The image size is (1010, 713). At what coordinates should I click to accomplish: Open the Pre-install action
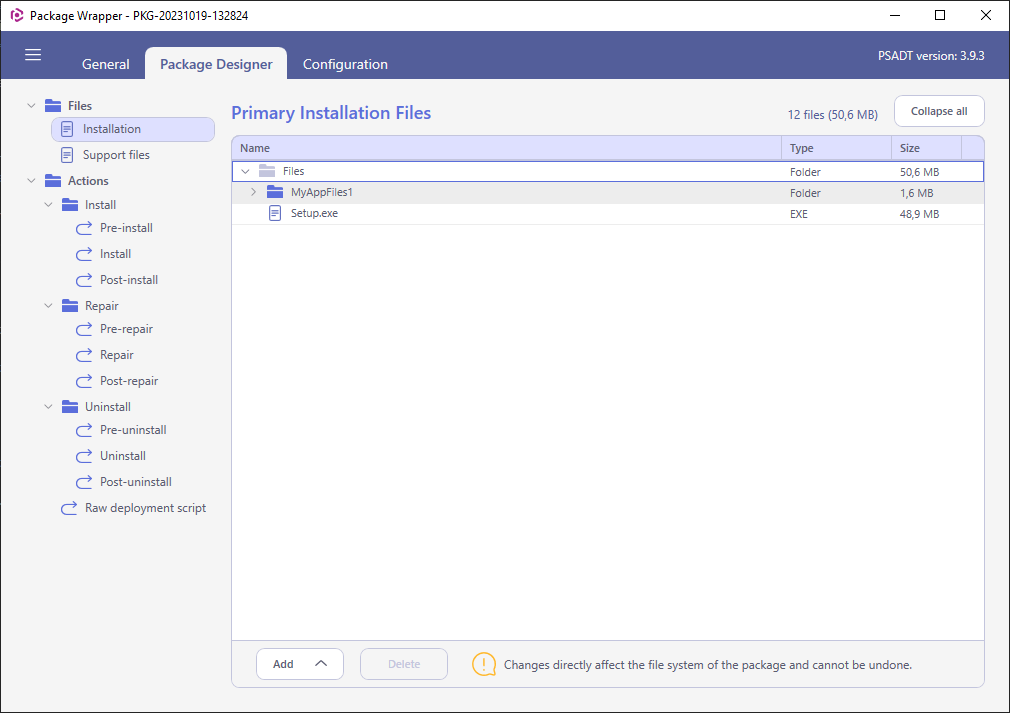[x=126, y=227]
